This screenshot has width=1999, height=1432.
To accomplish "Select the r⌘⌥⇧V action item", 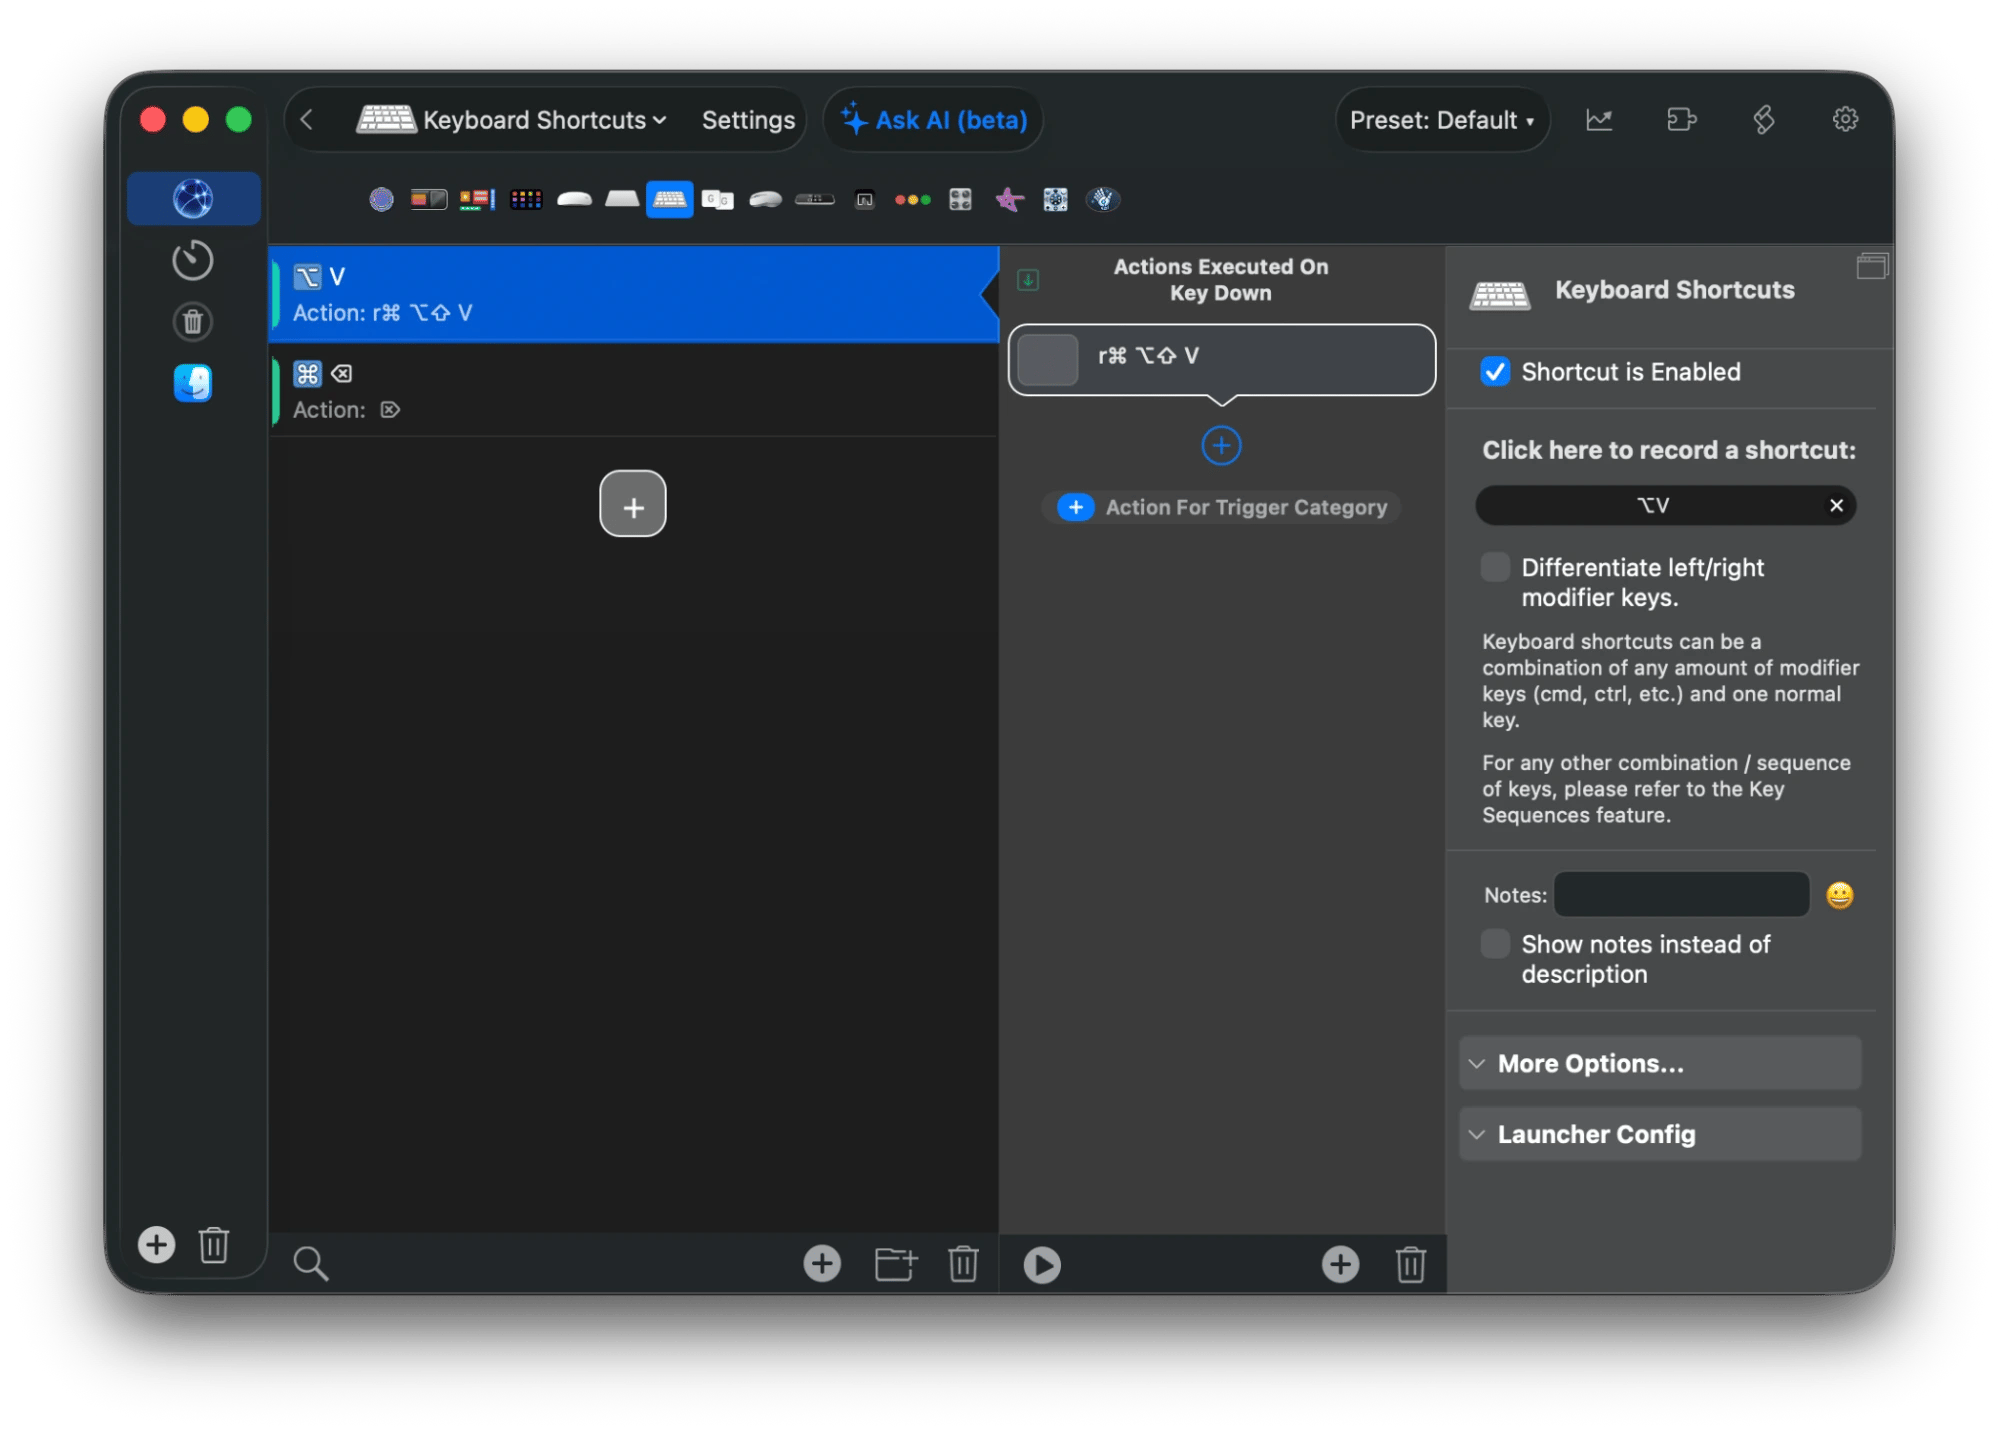I will (1221, 359).
